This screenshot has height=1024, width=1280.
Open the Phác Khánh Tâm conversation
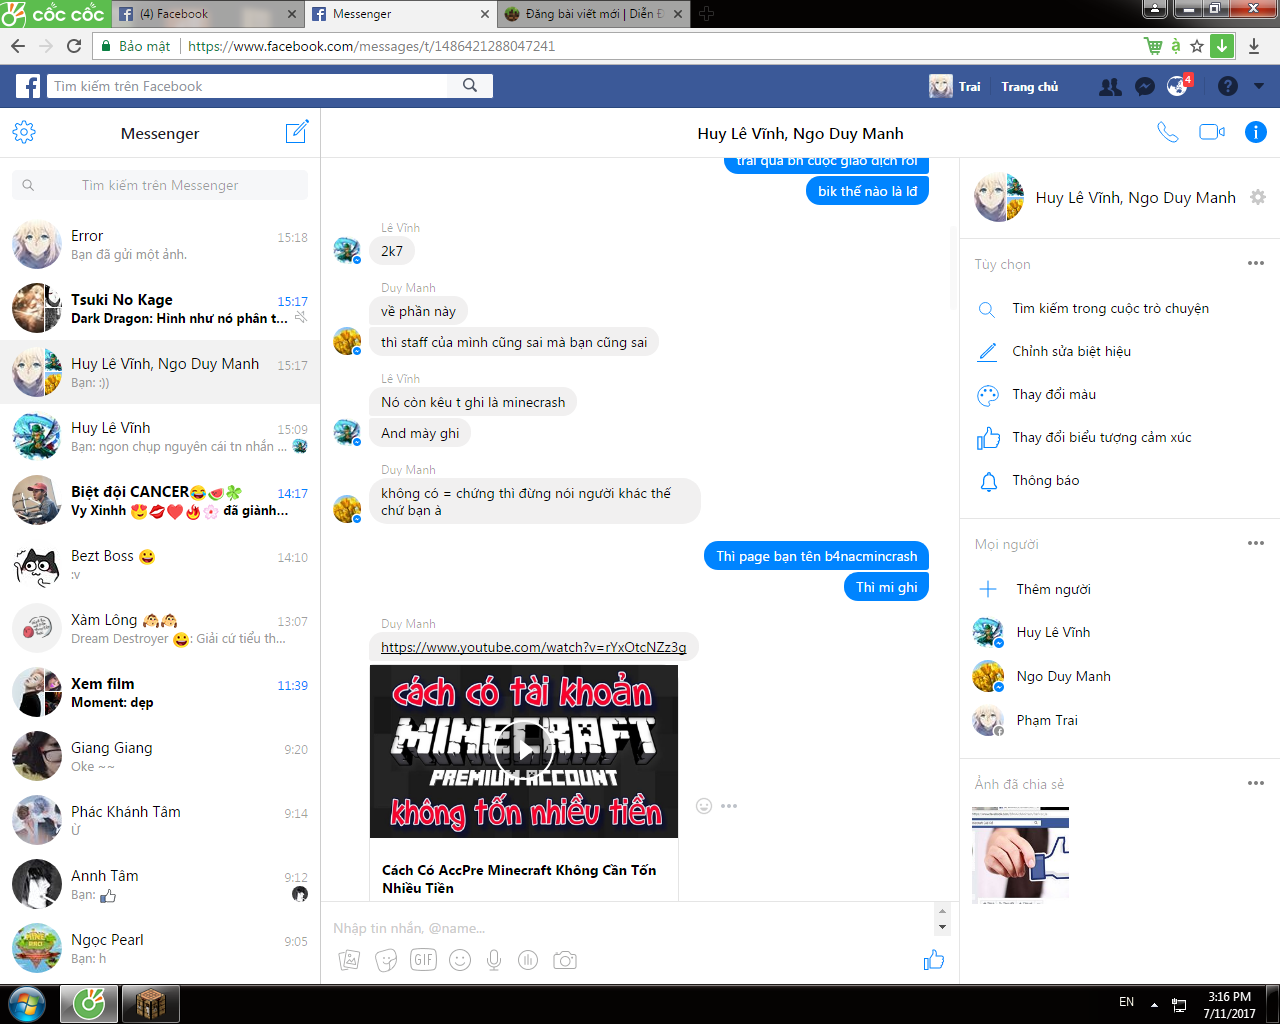pyautogui.click(x=160, y=821)
